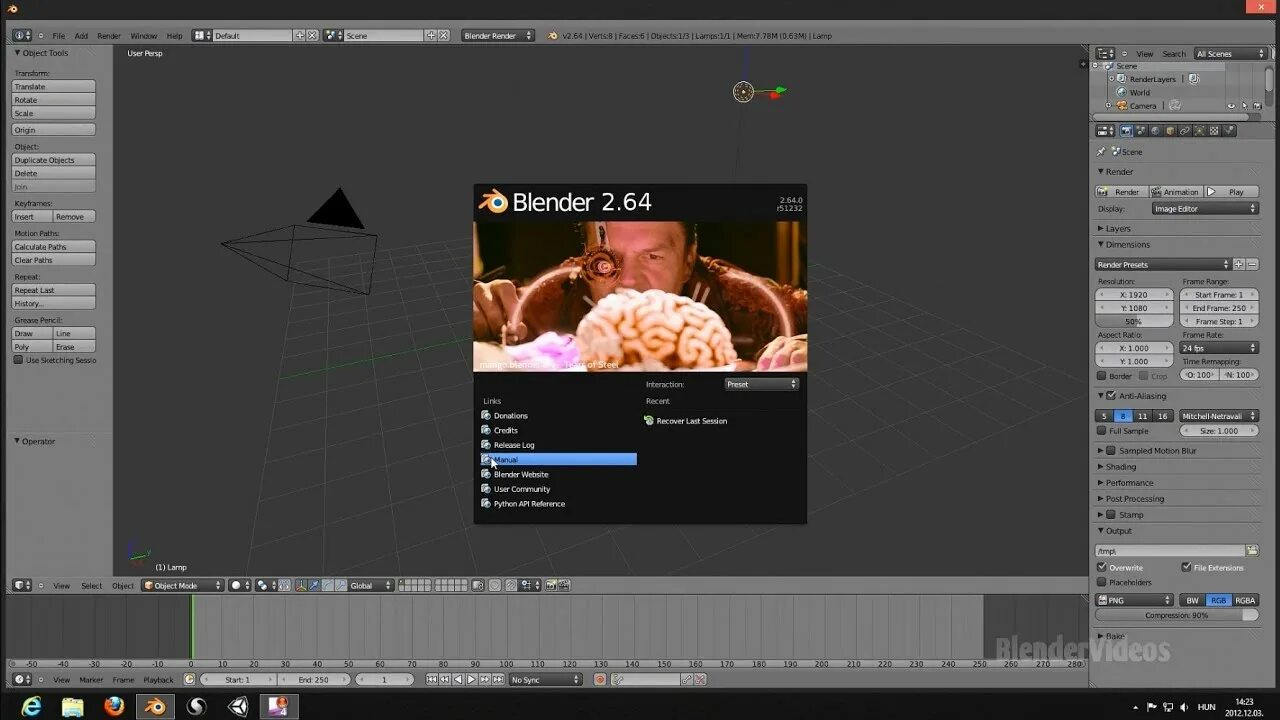
Task: Enable Sampled Motion Blur checkbox
Action: tap(1111, 451)
